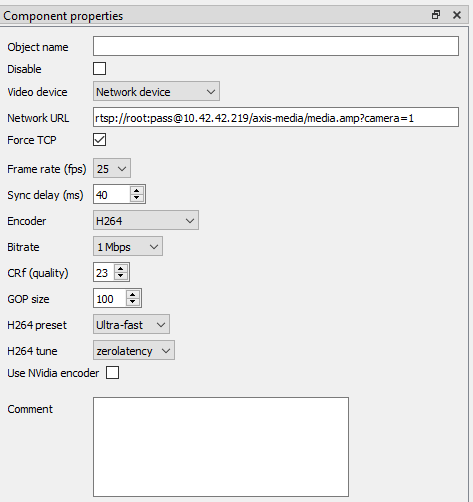Image resolution: width=473 pixels, height=502 pixels.
Task: Decrease Sync delay with down arrow
Action: click(x=137, y=198)
